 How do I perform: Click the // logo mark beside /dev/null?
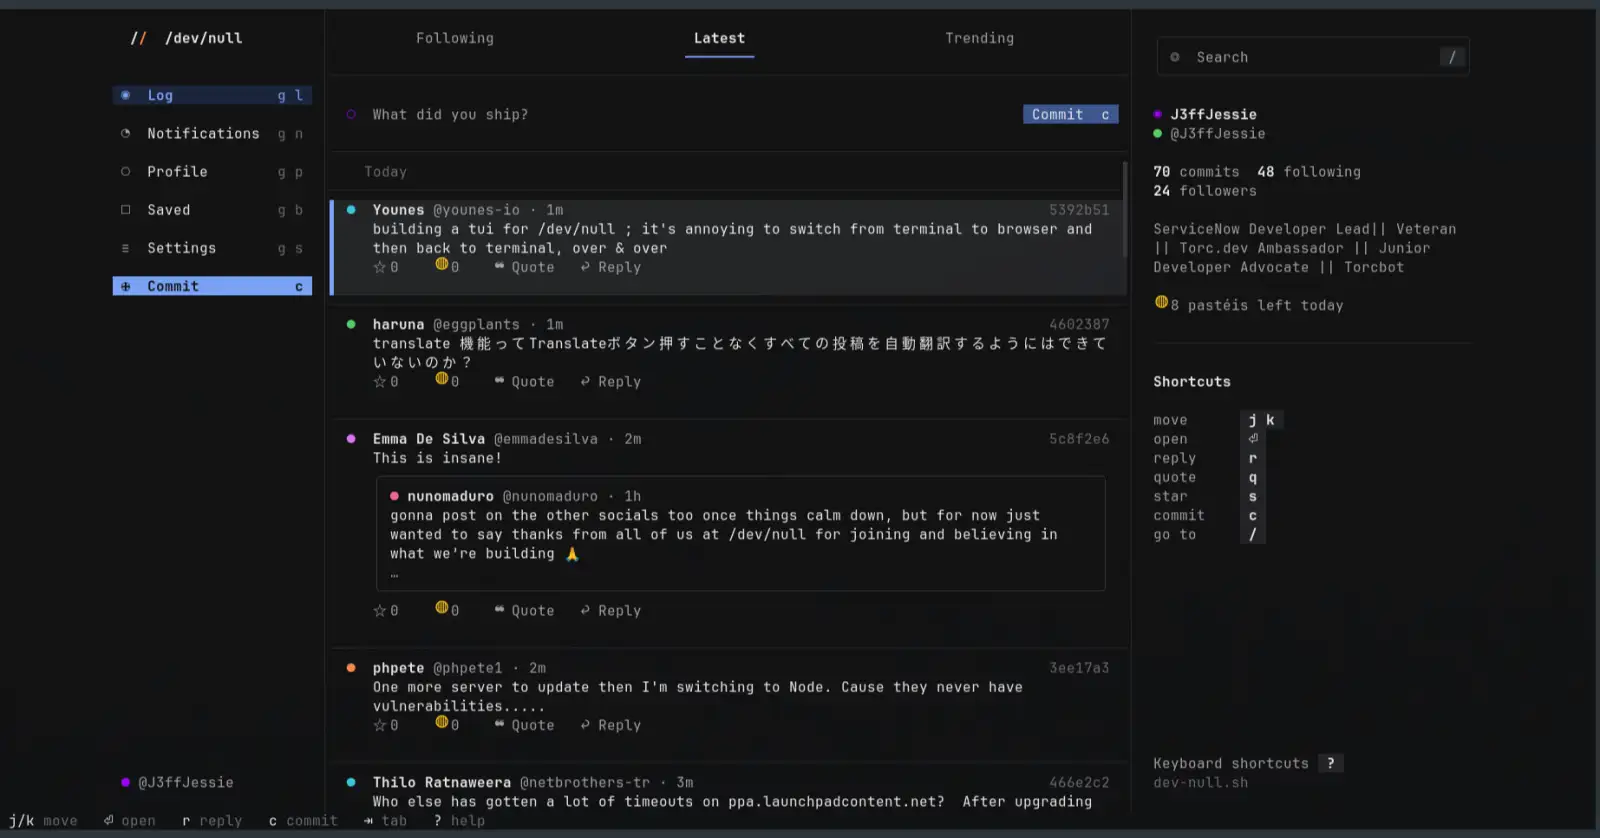138,38
